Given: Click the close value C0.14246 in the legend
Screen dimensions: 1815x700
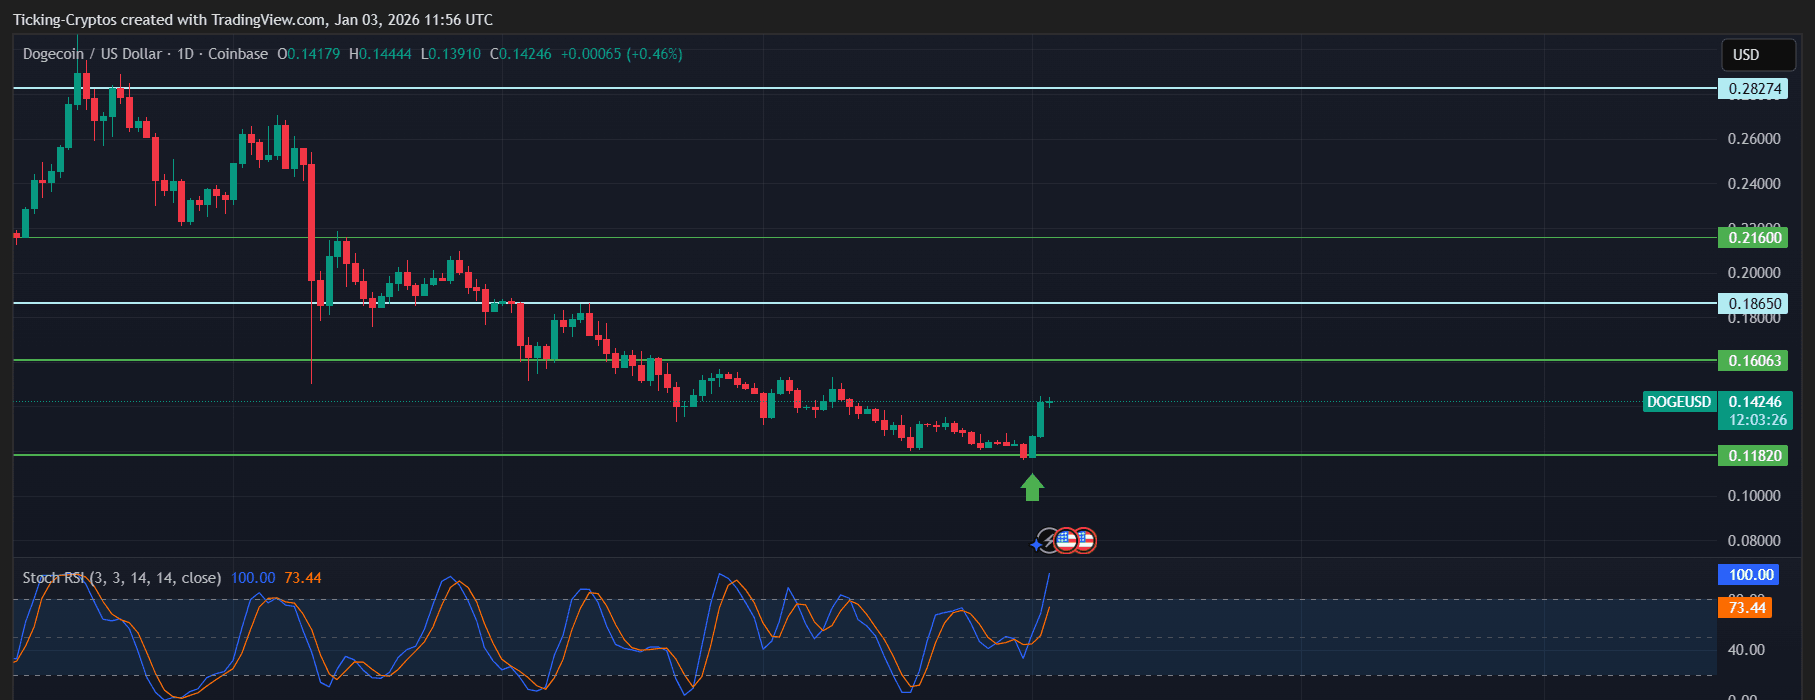Looking at the screenshot, I should (x=520, y=54).
